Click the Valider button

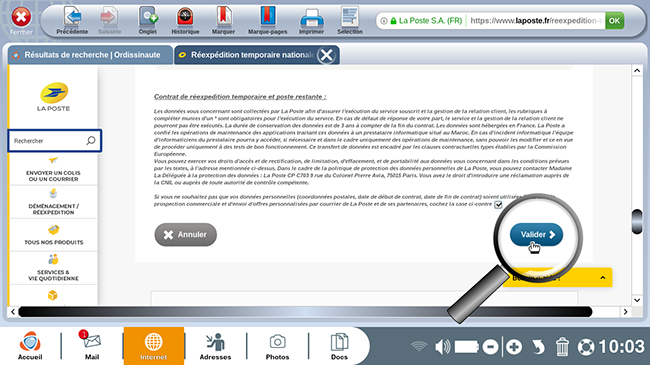[x=536, y=235]
